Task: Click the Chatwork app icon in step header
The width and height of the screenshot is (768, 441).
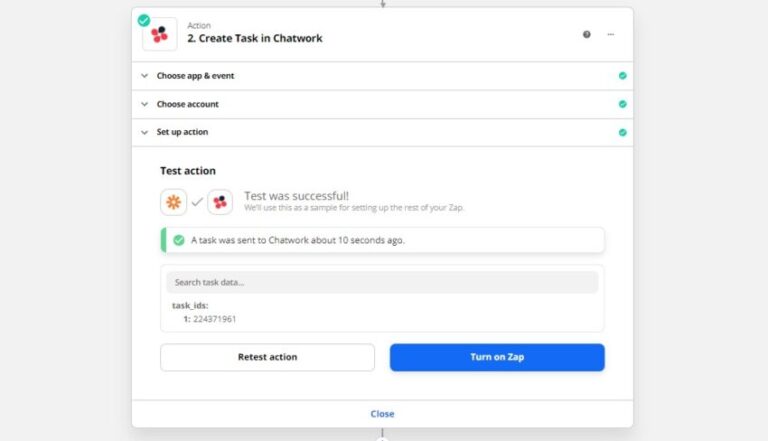Action: tap(160, 34)
